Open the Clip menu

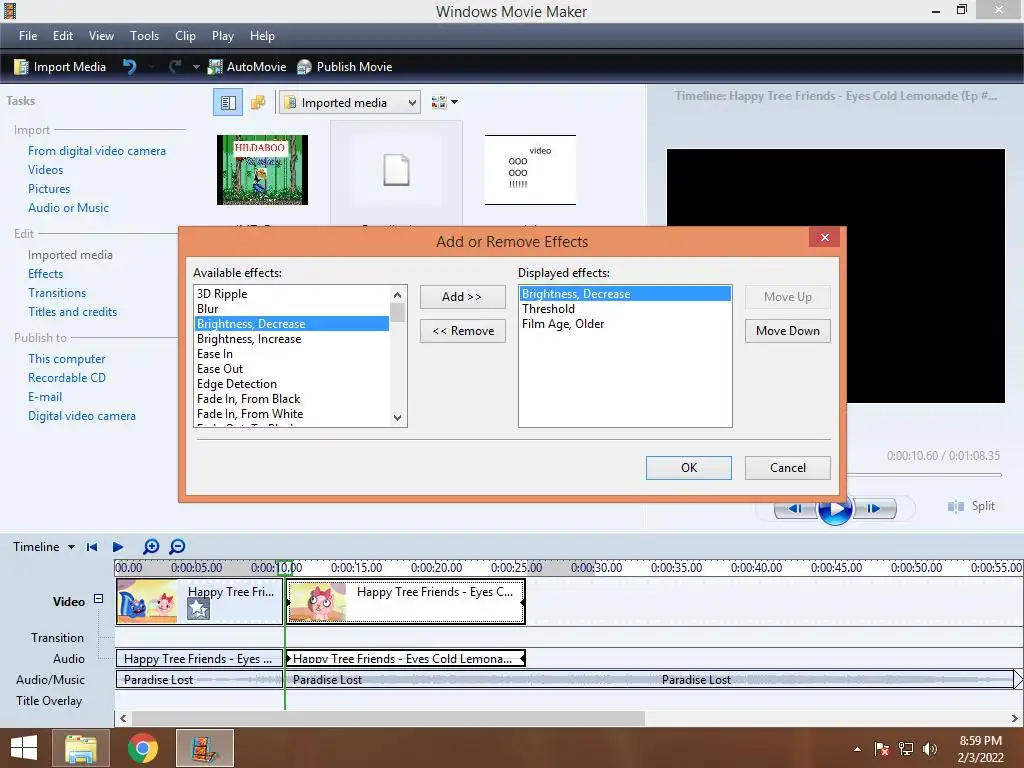tap(185, 36)
